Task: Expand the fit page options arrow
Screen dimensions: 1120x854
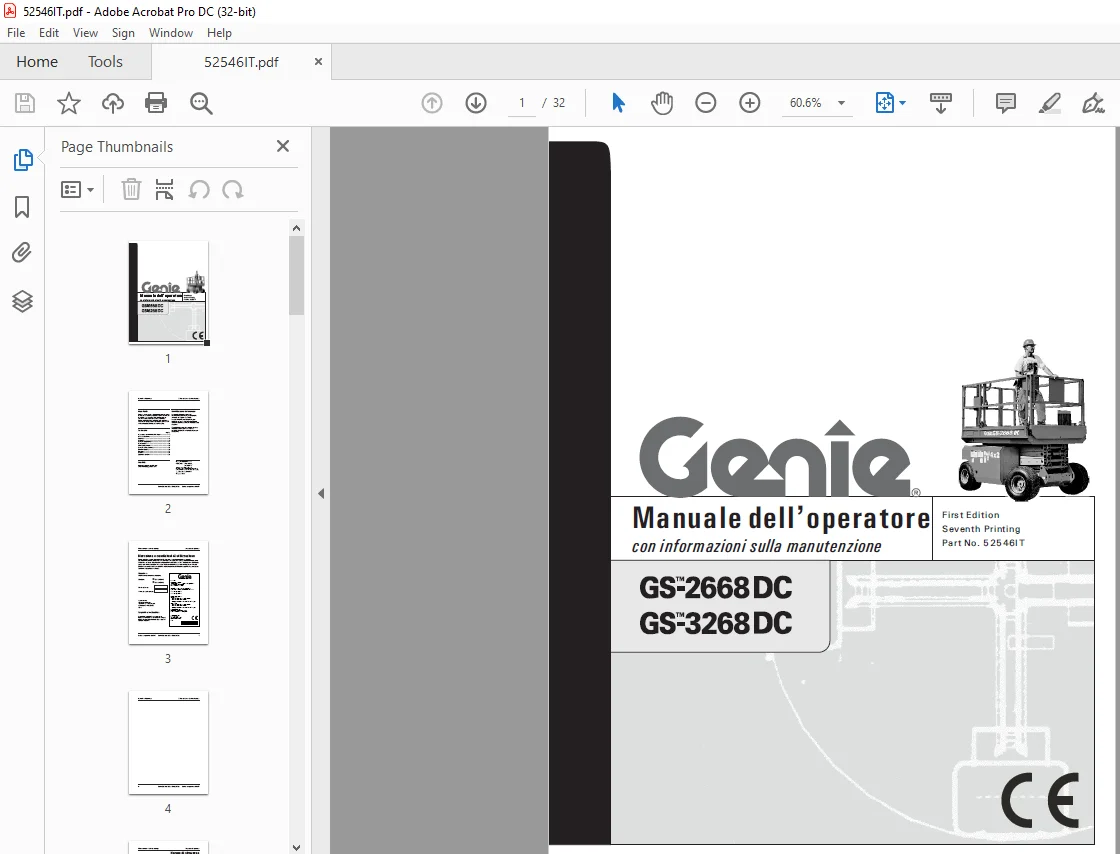Action: pos(902,103)
